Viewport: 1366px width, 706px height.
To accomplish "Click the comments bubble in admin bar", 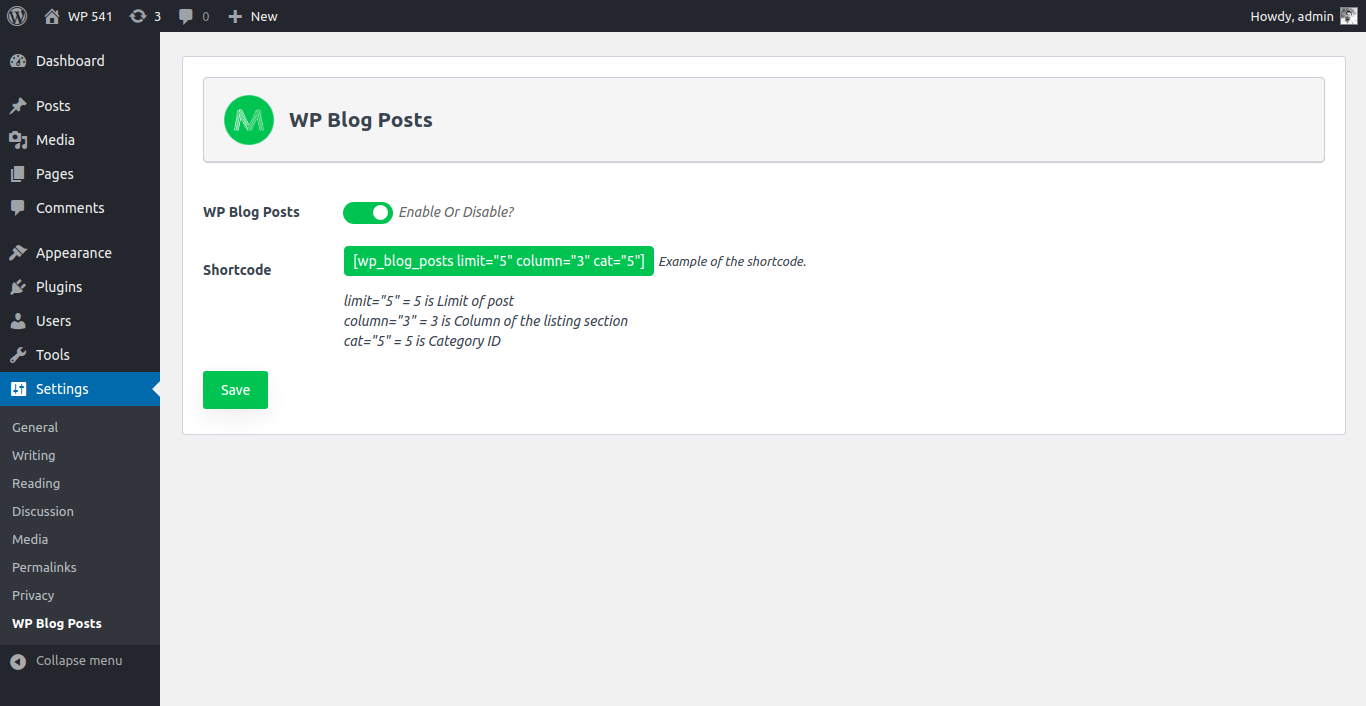I will [186, 16].
